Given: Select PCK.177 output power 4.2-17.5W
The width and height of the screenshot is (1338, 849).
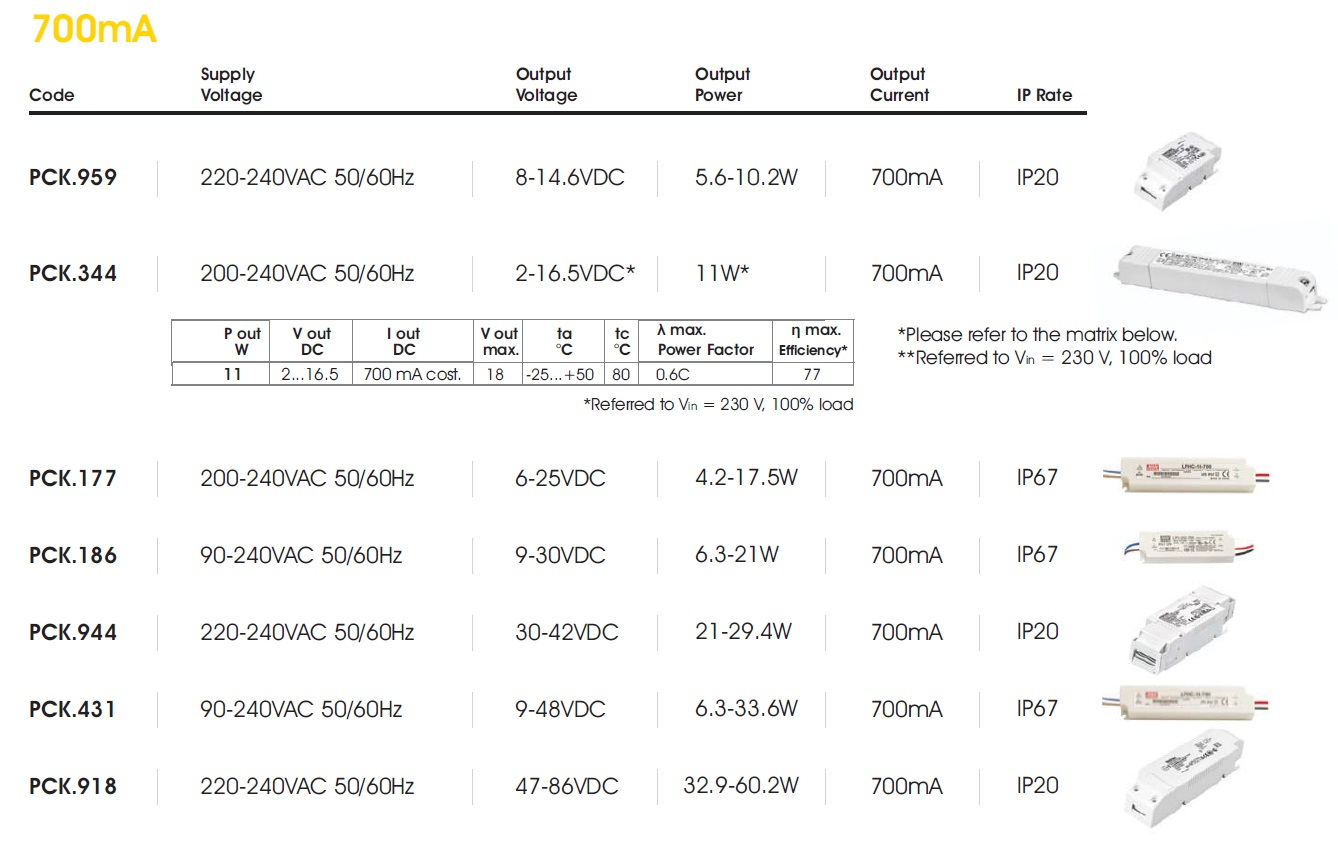Looking at the screenshot, I should pos(746,478).
